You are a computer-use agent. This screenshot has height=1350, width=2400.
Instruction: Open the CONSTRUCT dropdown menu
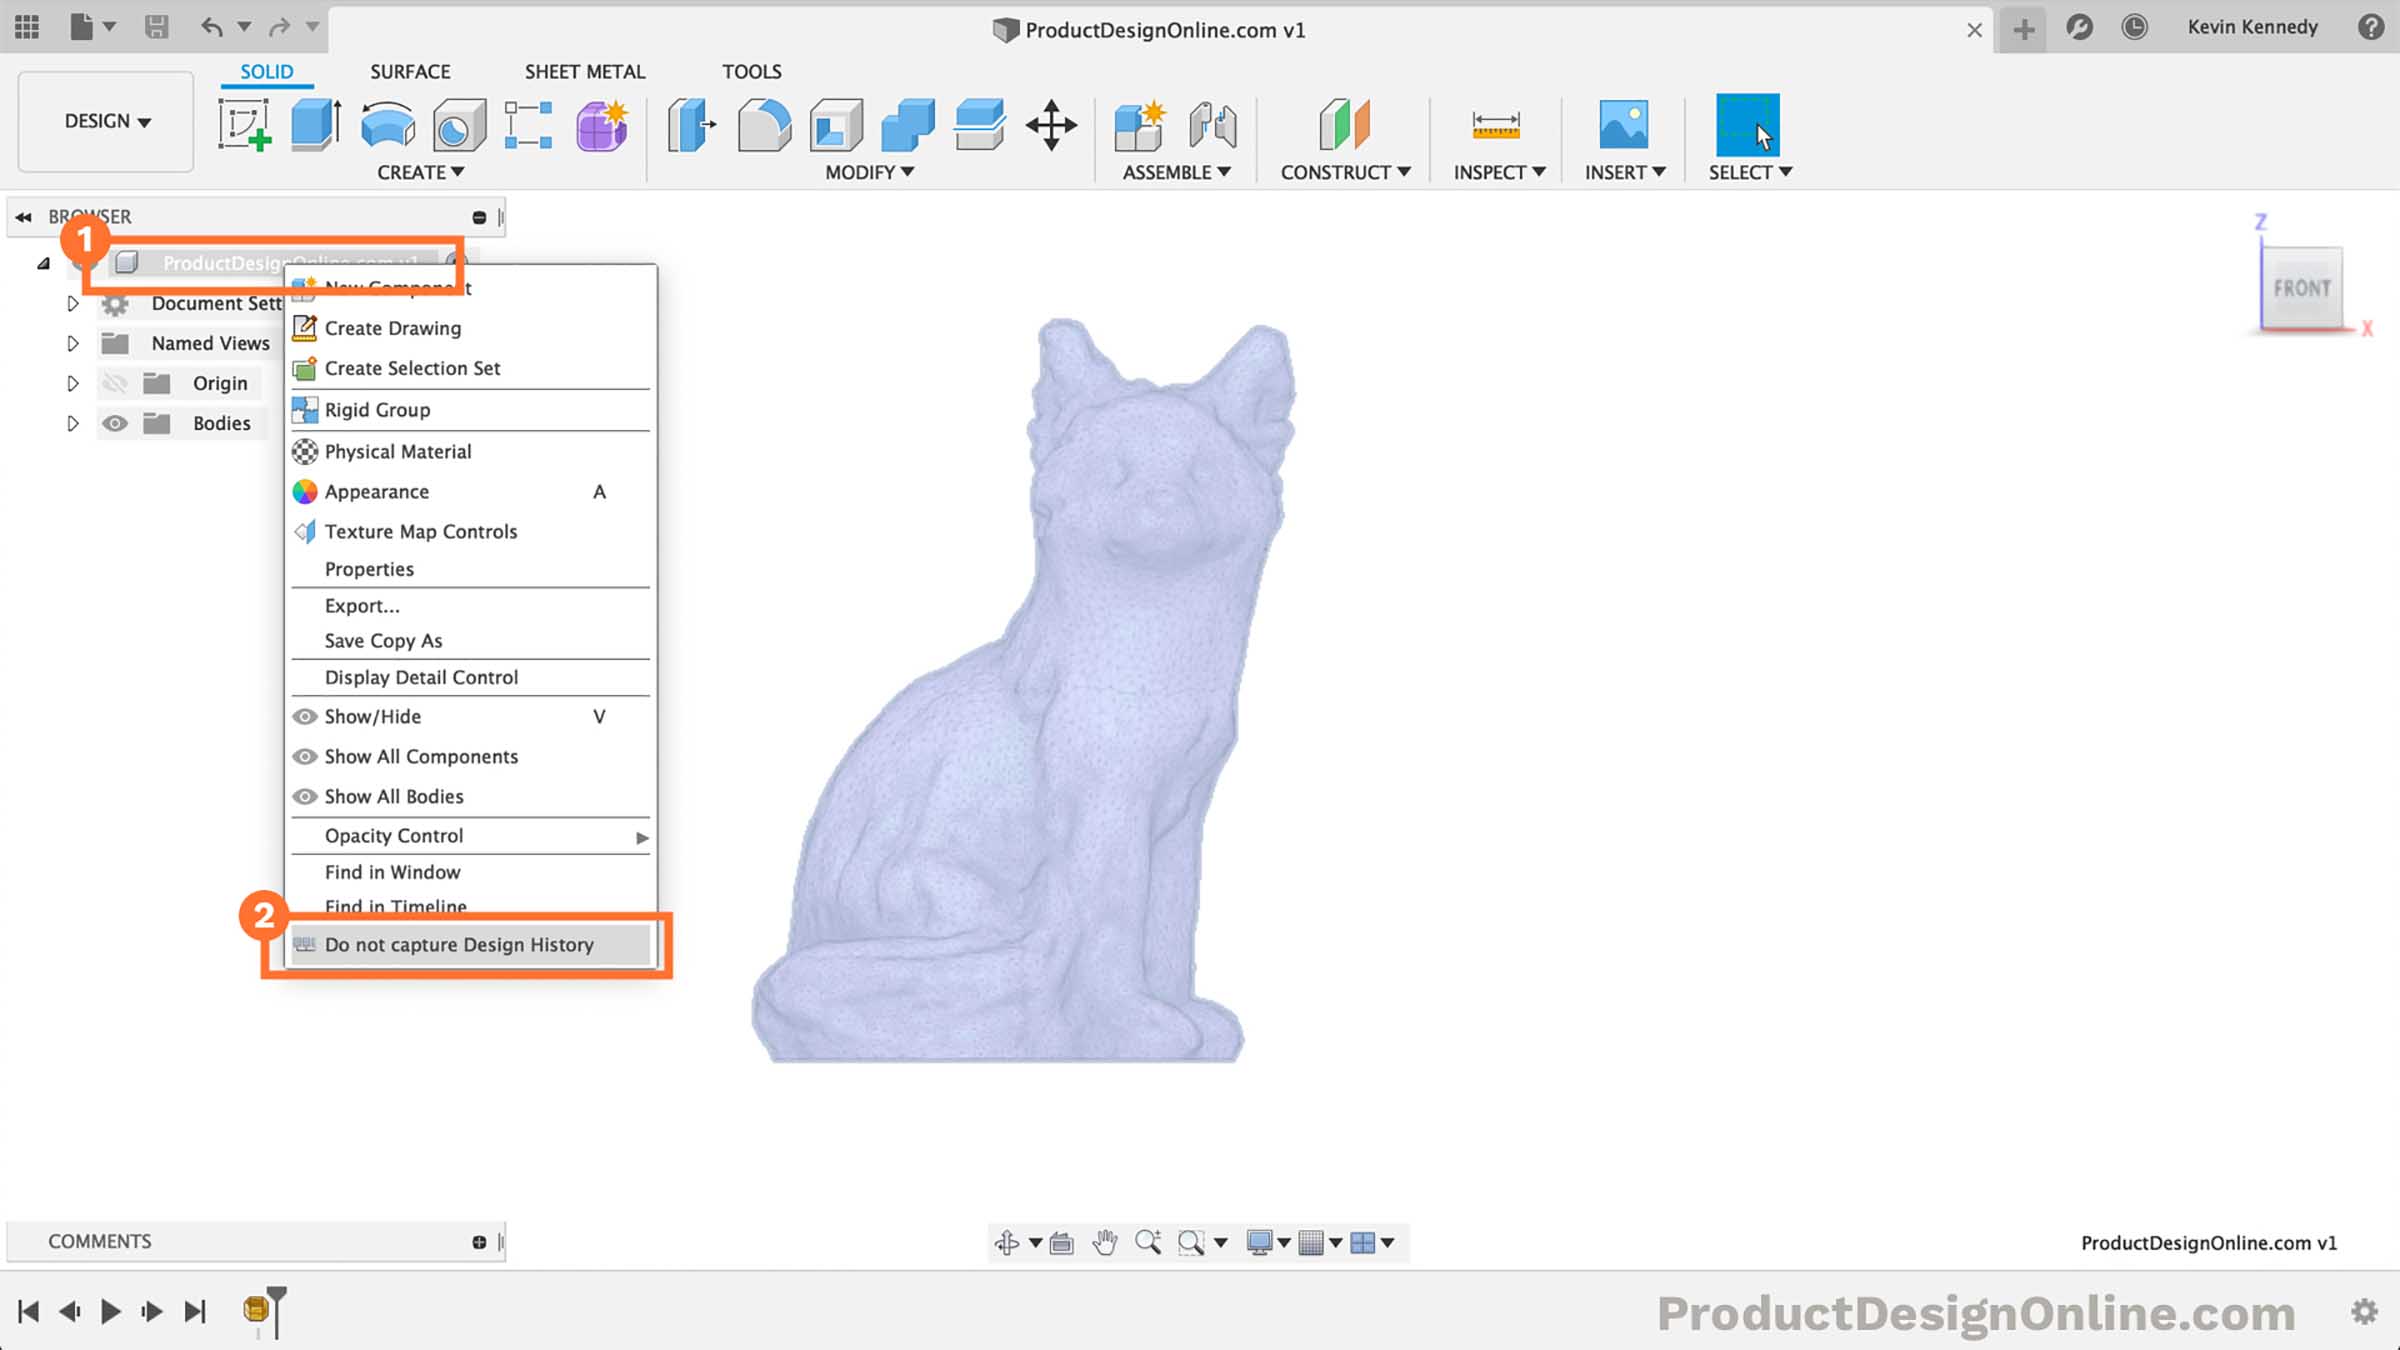tap(1345, 172)
